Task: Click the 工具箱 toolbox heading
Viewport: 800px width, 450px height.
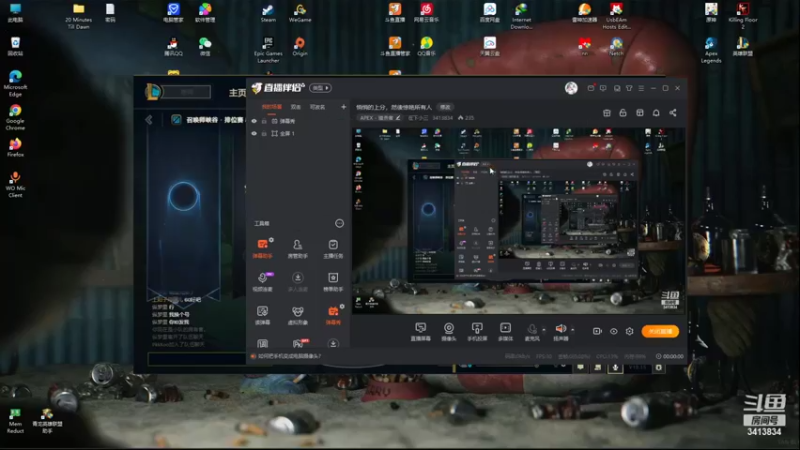Action: (262, 223)
